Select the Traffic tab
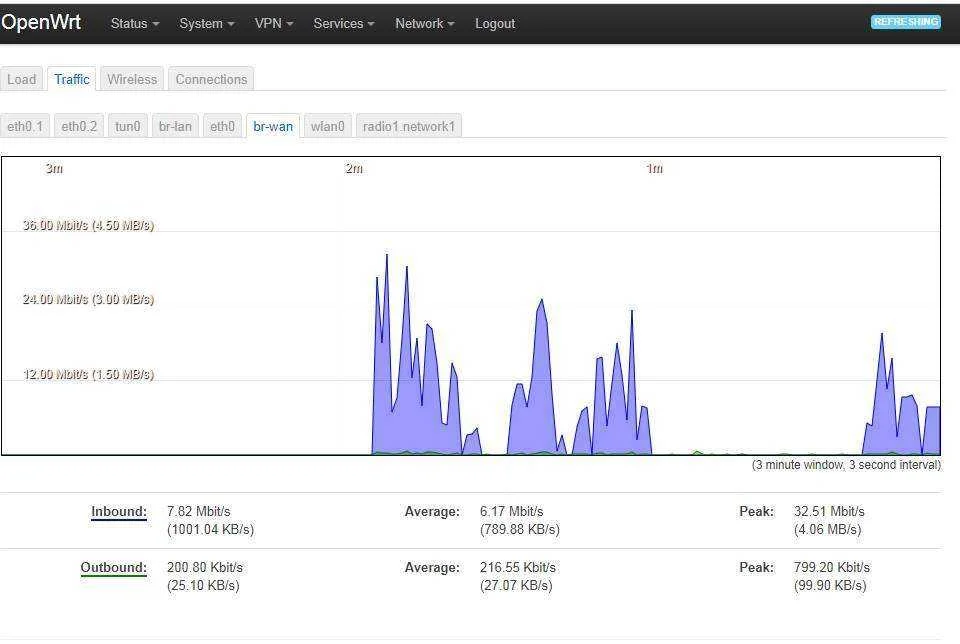Screen dimensions: 960x644 (x=72, y=79)
